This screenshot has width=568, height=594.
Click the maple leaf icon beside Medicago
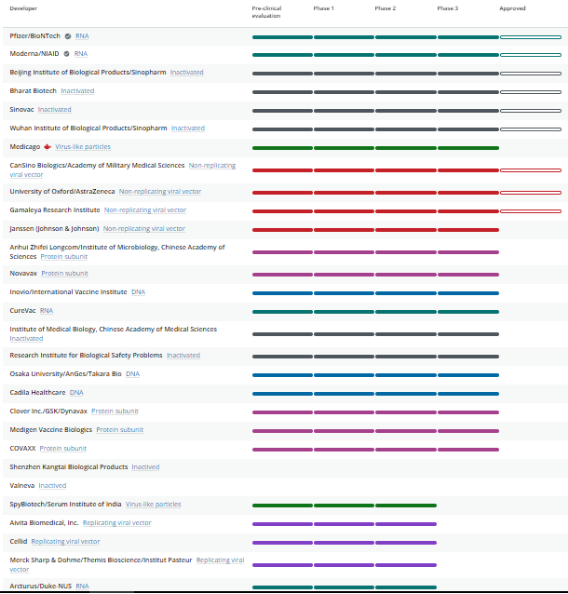point(47,147)
